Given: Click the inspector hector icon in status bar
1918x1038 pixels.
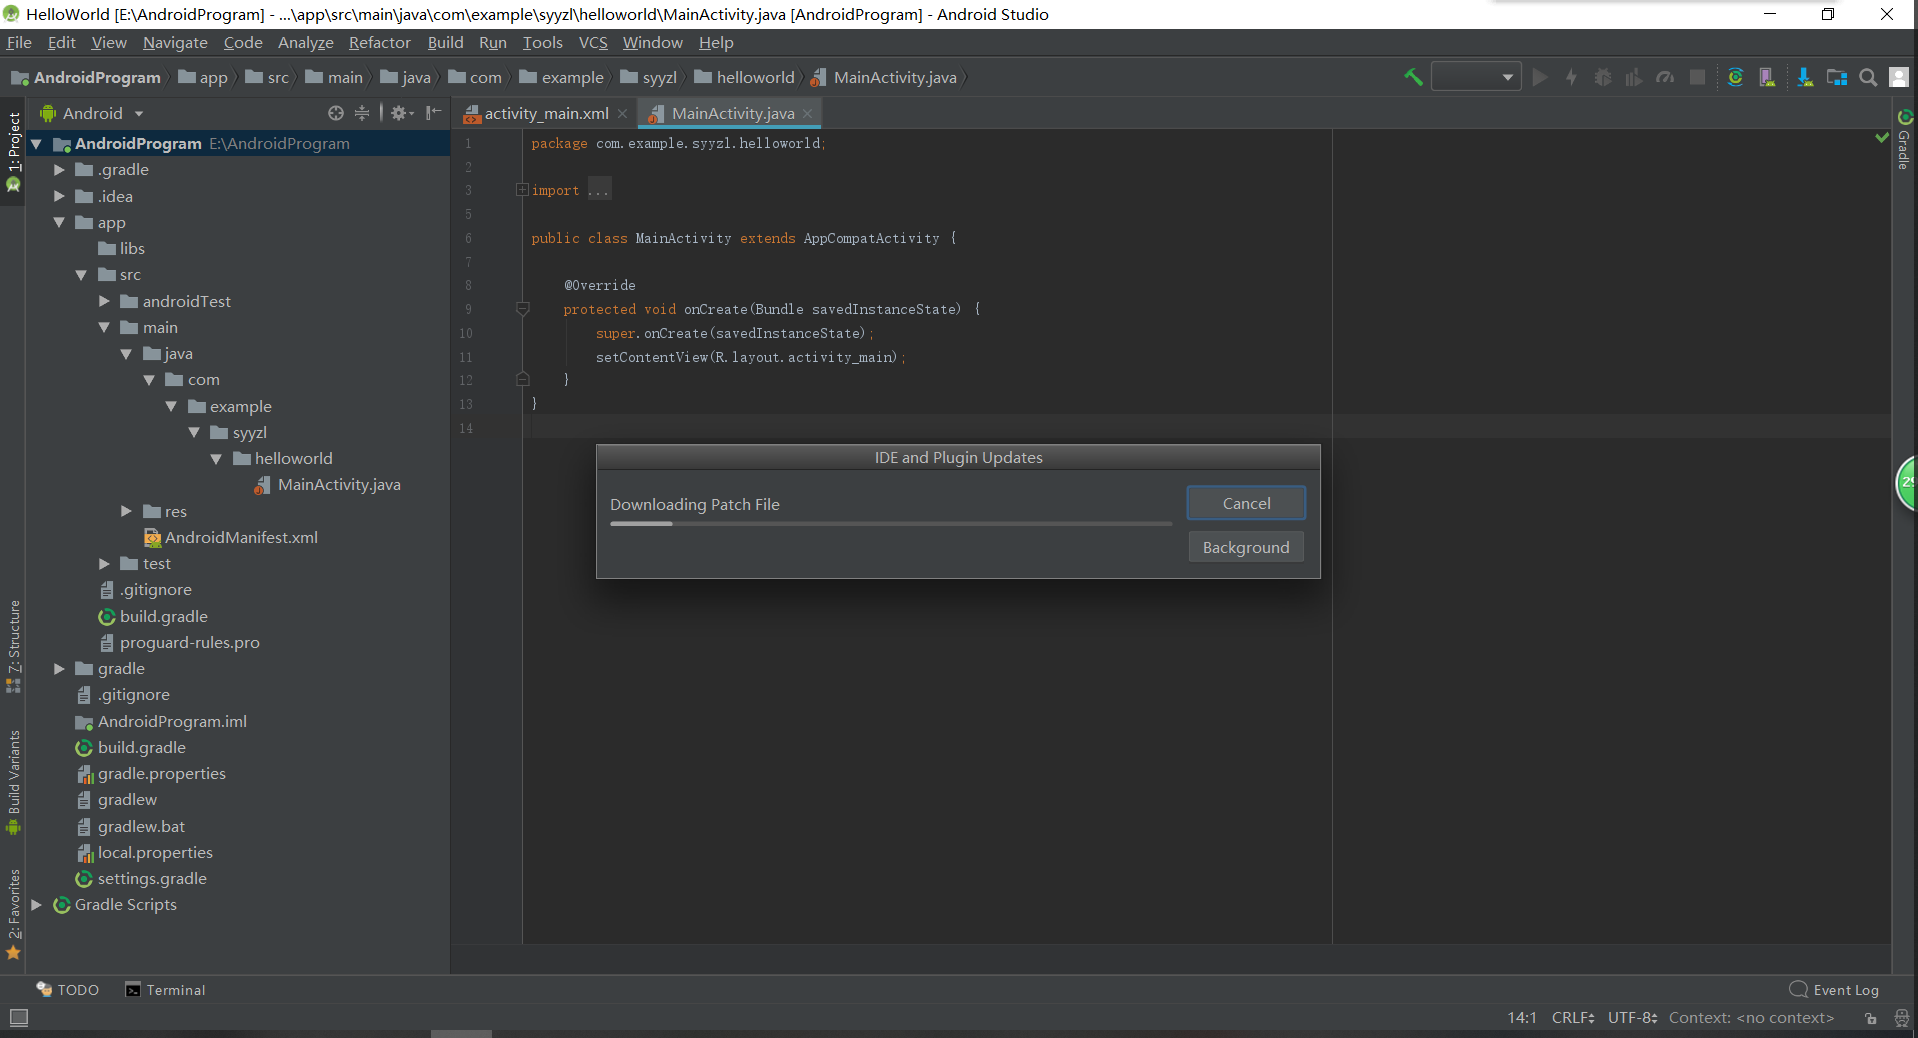Looking at the screenshot, I should [1902, 1018].
